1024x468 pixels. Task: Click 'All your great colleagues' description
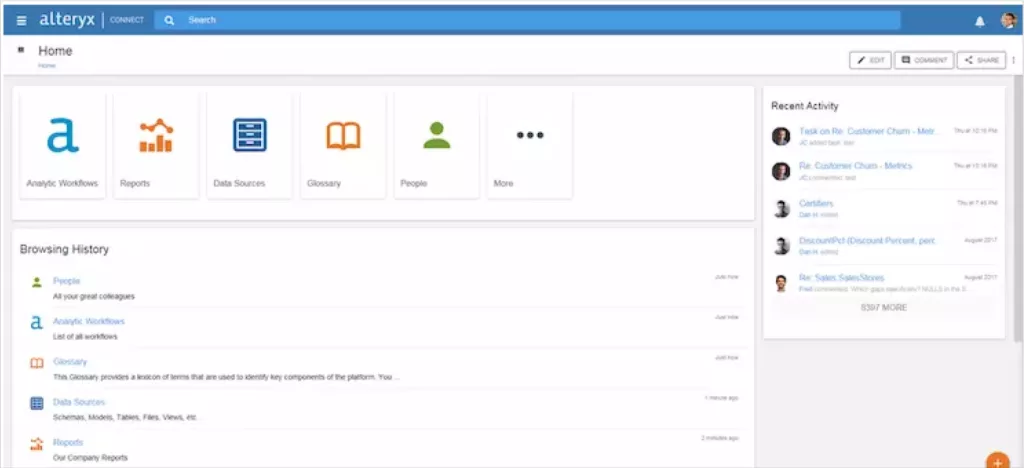(x=94, y=296)
